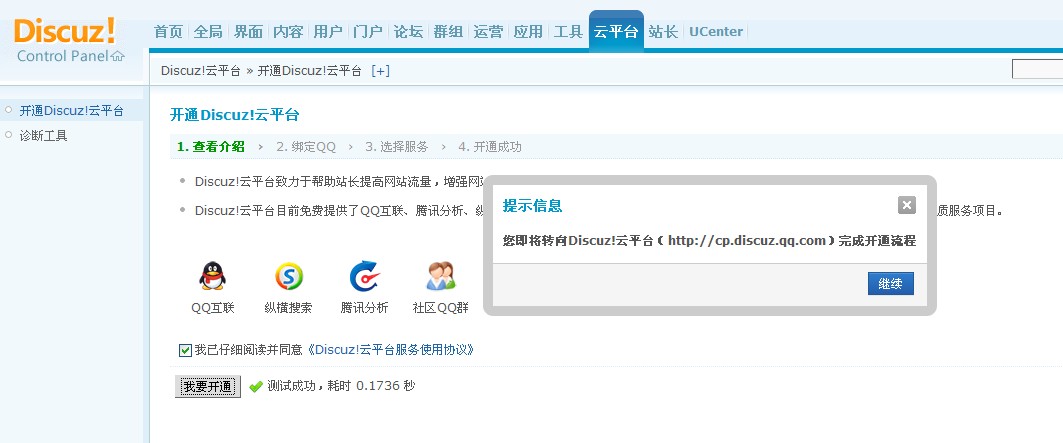The image size is (1063, 443).
Task: Open the 用户 menu tab
Action: click(328, 31)
